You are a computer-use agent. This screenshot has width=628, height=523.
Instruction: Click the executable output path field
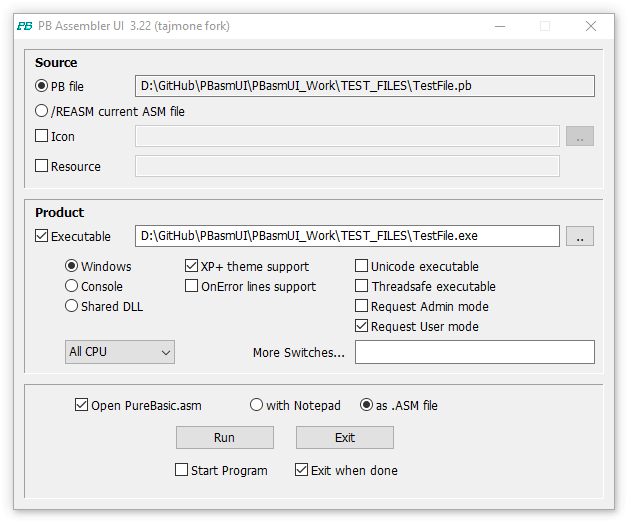click(347, 236)
